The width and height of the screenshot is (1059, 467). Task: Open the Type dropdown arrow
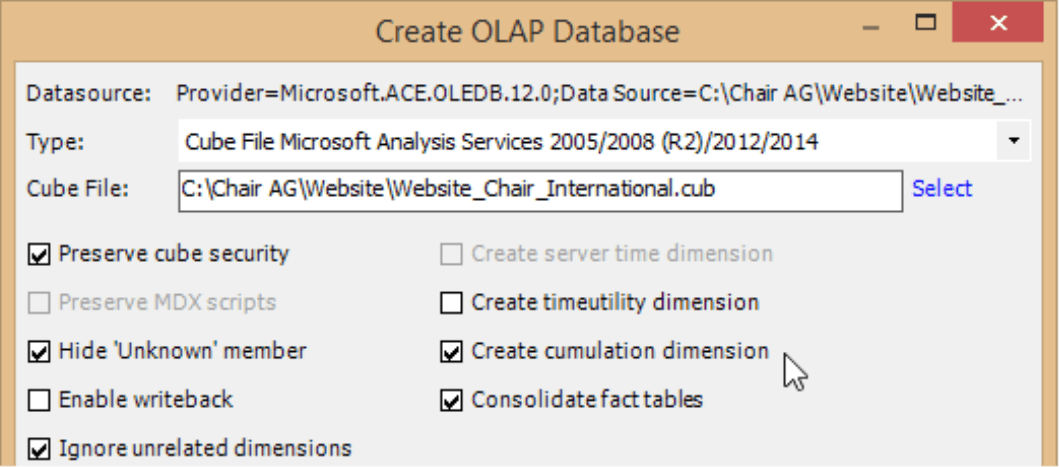pos(1014,142)
